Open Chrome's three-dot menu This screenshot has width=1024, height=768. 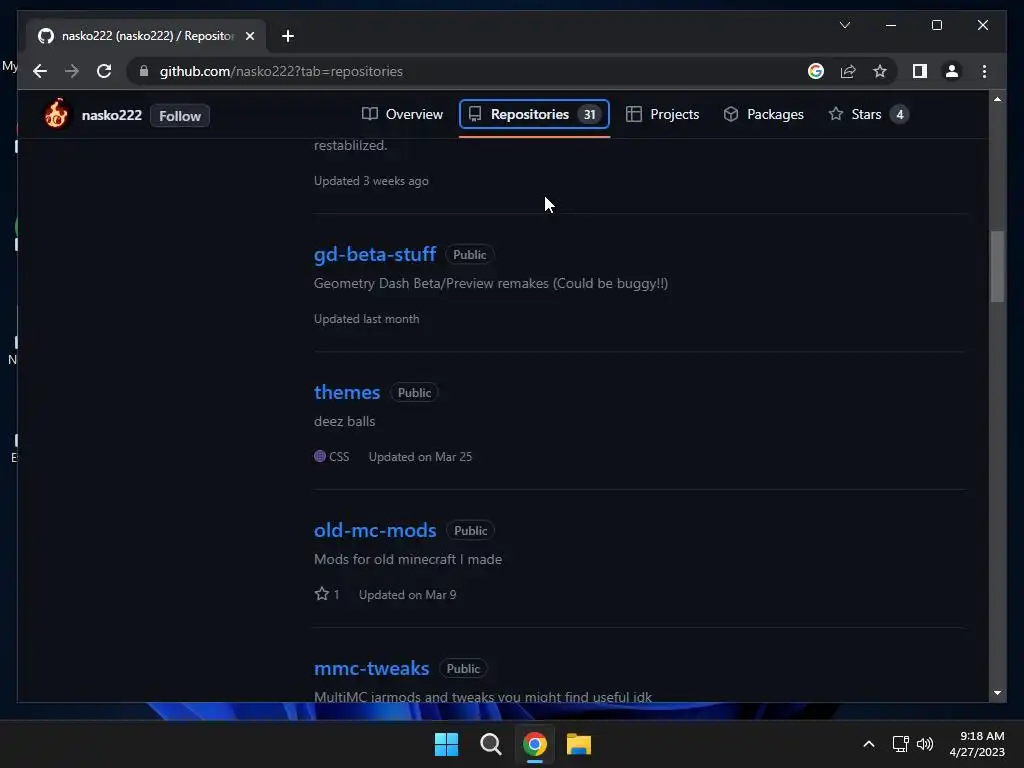pyautogui.click(x=984, y=71)
